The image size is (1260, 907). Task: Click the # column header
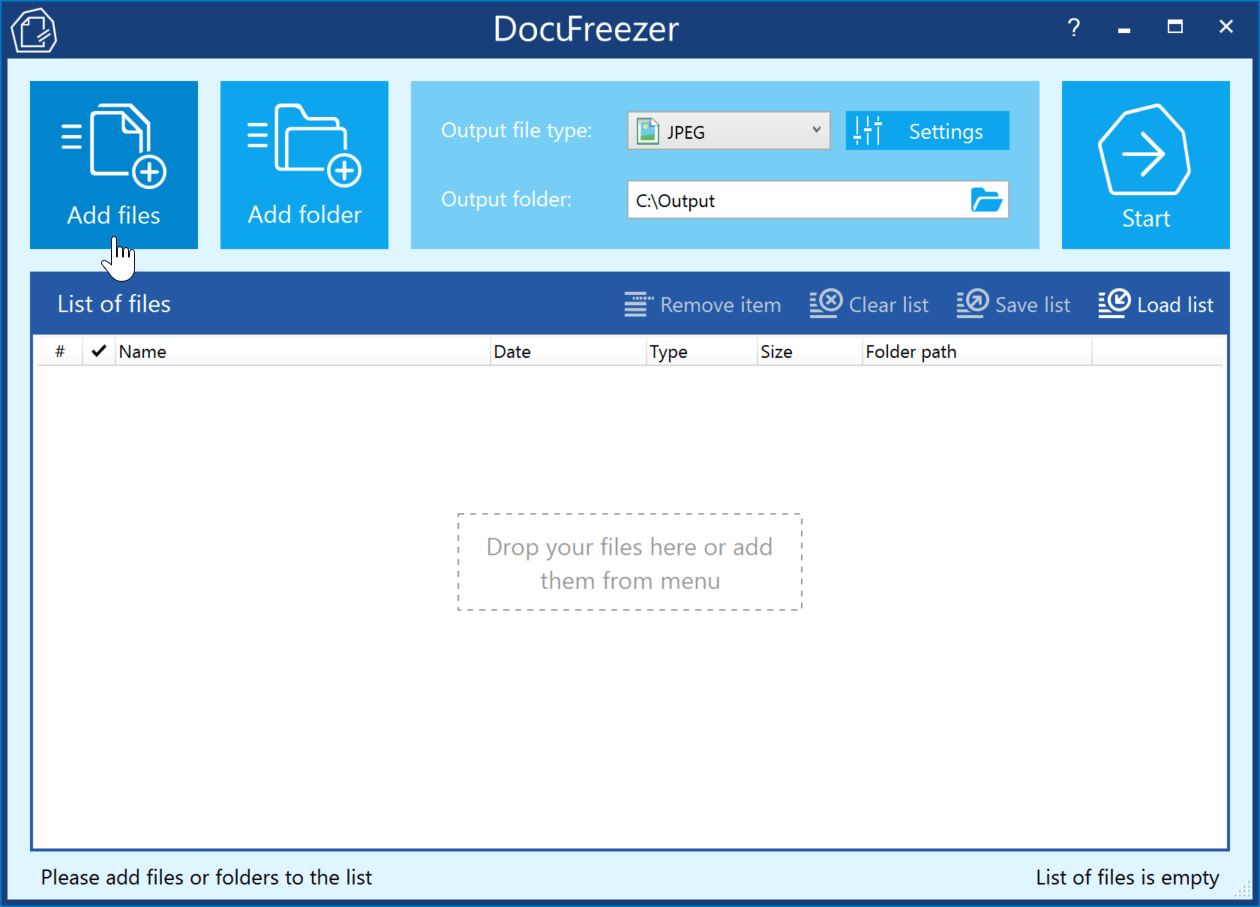pos(60,352)
